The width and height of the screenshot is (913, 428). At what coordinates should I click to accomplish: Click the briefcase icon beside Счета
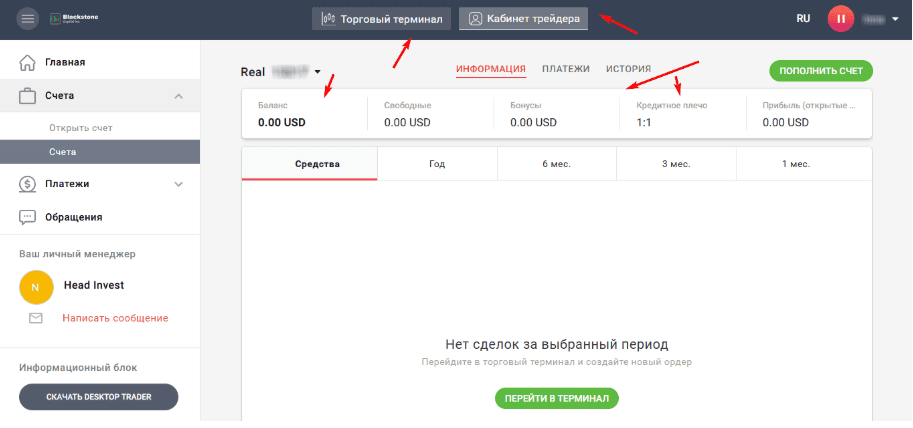coord(27,95)
